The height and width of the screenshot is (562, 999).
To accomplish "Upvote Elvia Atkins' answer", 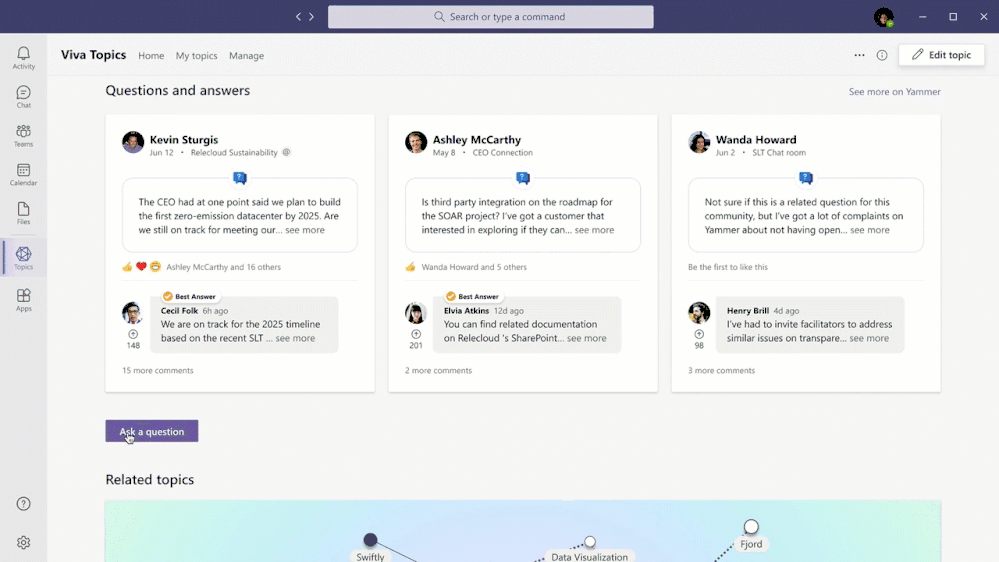I will (x=416, y=334).
